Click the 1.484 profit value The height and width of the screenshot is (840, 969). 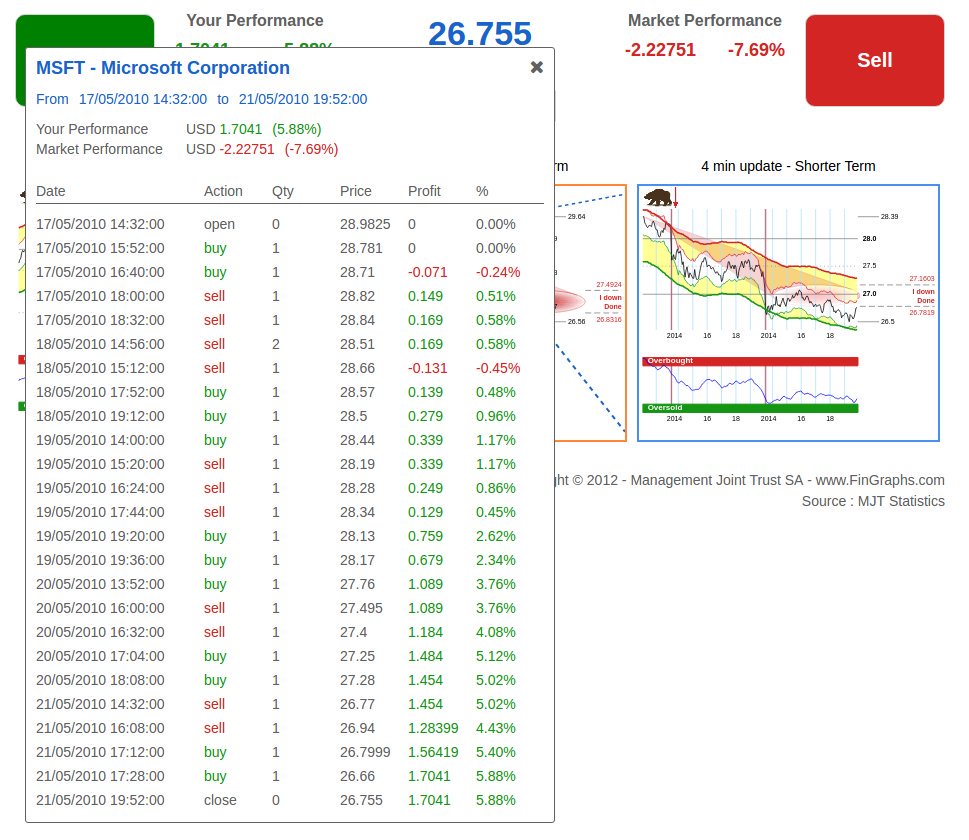coord(425,656)
